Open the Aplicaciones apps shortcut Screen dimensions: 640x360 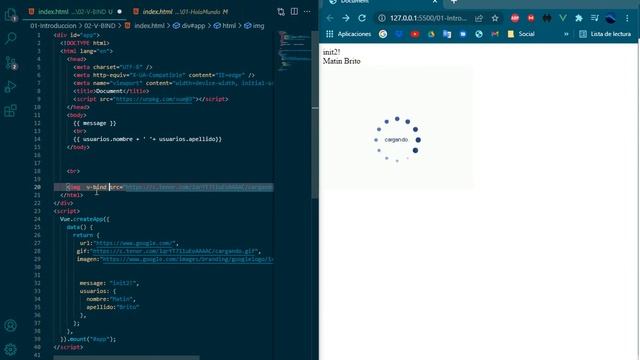coord(349,34)
